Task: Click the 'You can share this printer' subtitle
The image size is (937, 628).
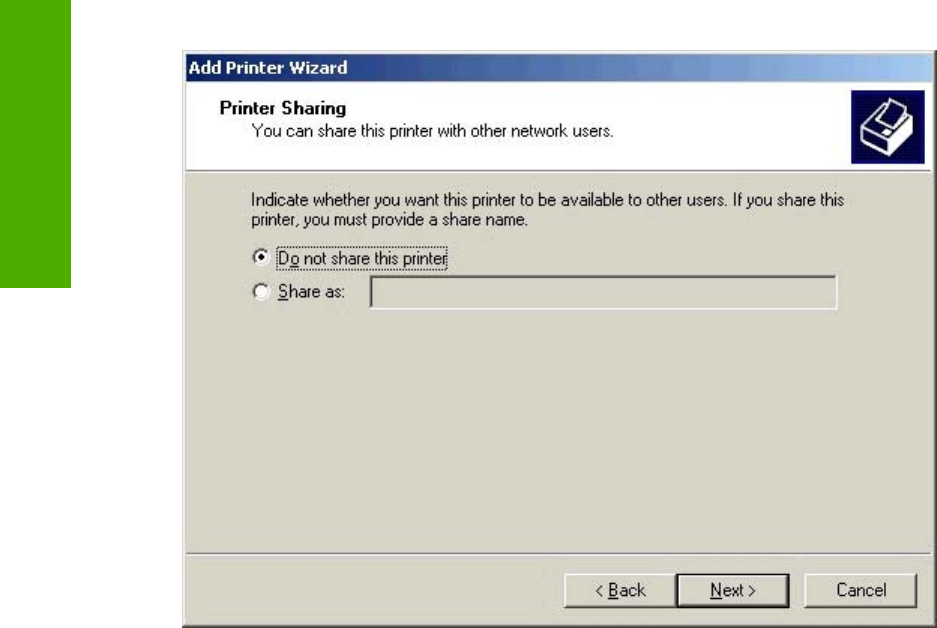Action: pos(432,130)
